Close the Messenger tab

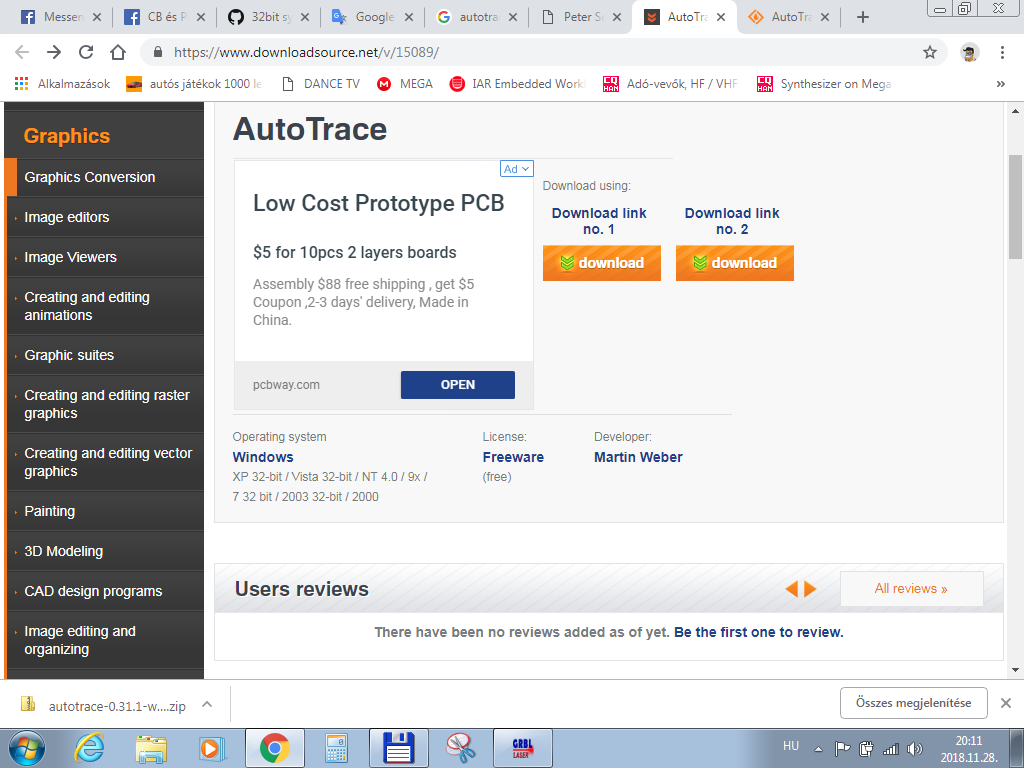[97, 17]
